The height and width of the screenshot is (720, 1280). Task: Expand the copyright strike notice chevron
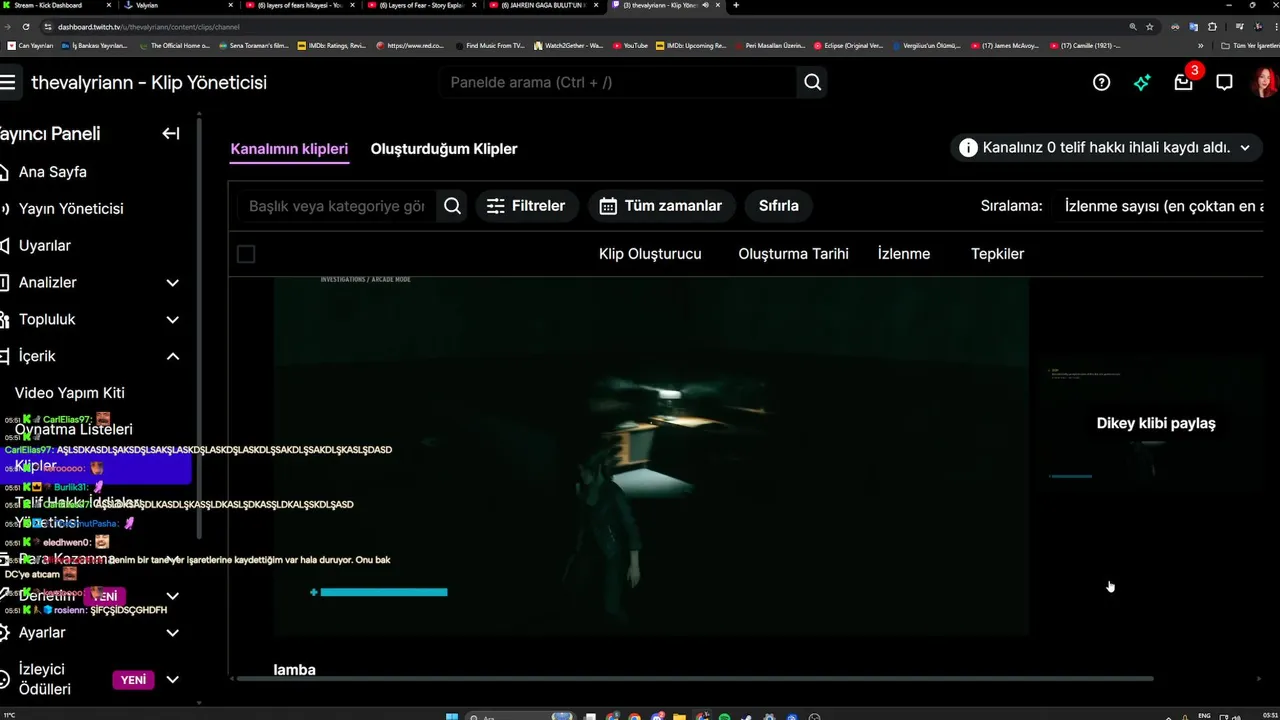point(1245,148)
